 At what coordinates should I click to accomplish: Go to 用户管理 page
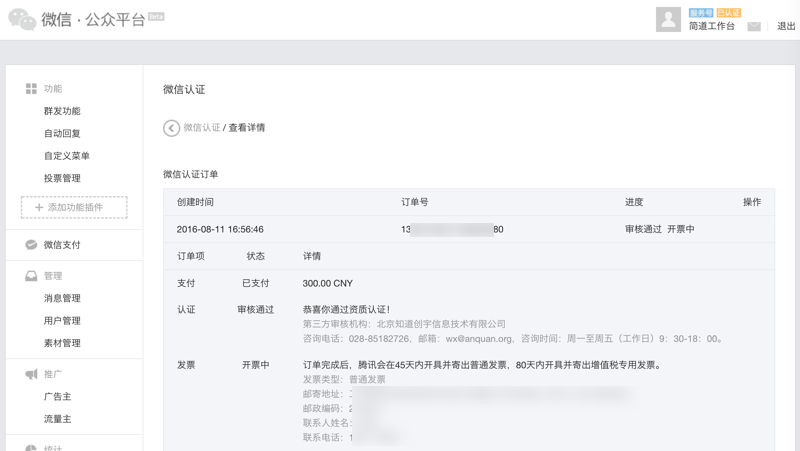tap(62, 321)
